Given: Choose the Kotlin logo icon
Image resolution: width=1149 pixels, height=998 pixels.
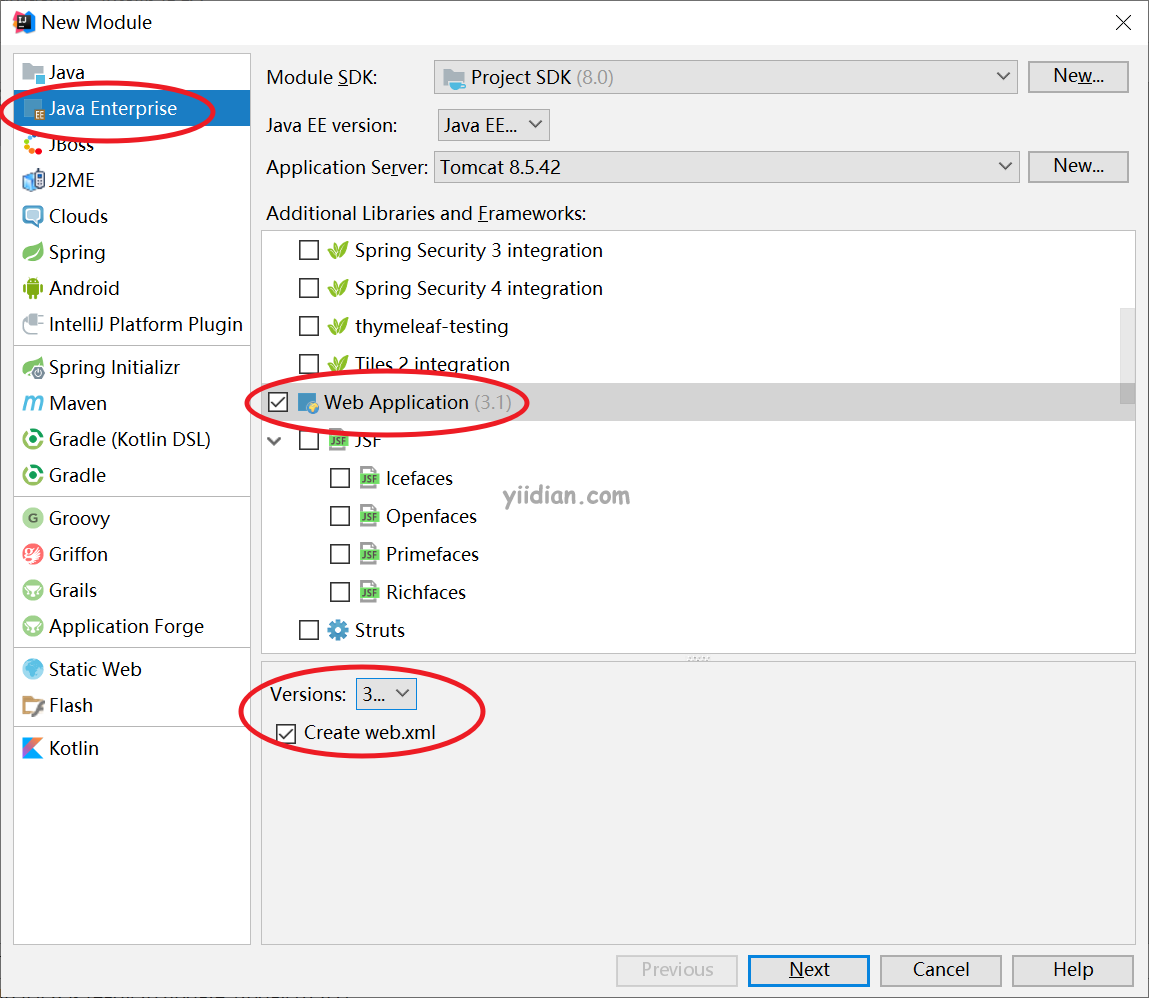Looking at the screenshot, I should (x=33, y=748).
